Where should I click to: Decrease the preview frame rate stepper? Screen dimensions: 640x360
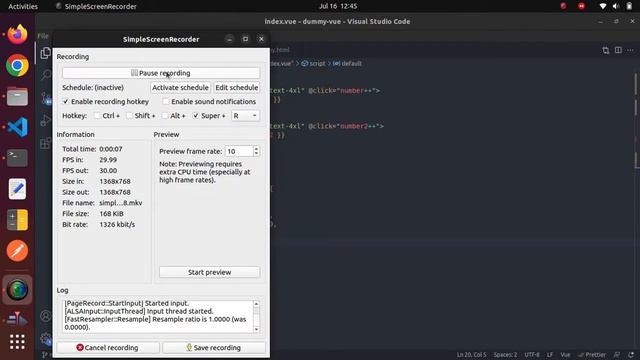(256, 154)
